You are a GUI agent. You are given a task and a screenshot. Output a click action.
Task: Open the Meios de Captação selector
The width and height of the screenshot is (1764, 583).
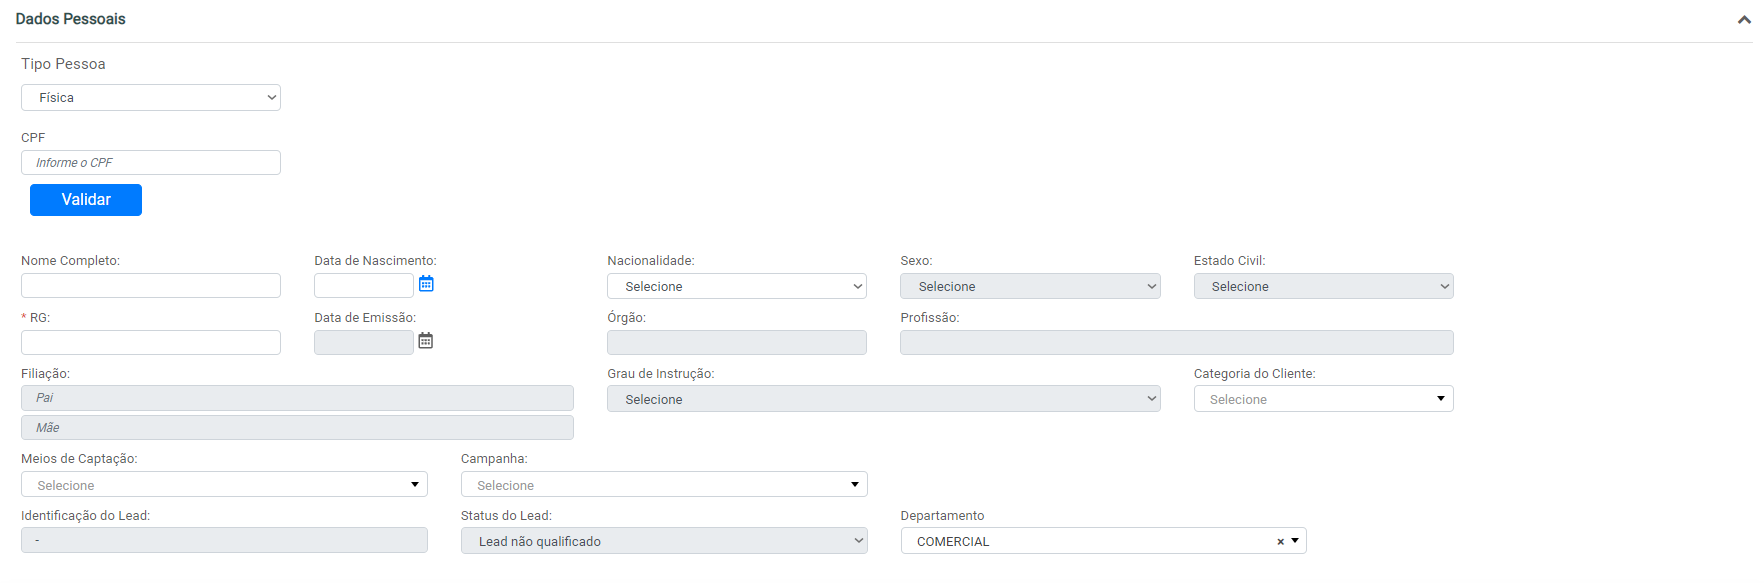224,485
